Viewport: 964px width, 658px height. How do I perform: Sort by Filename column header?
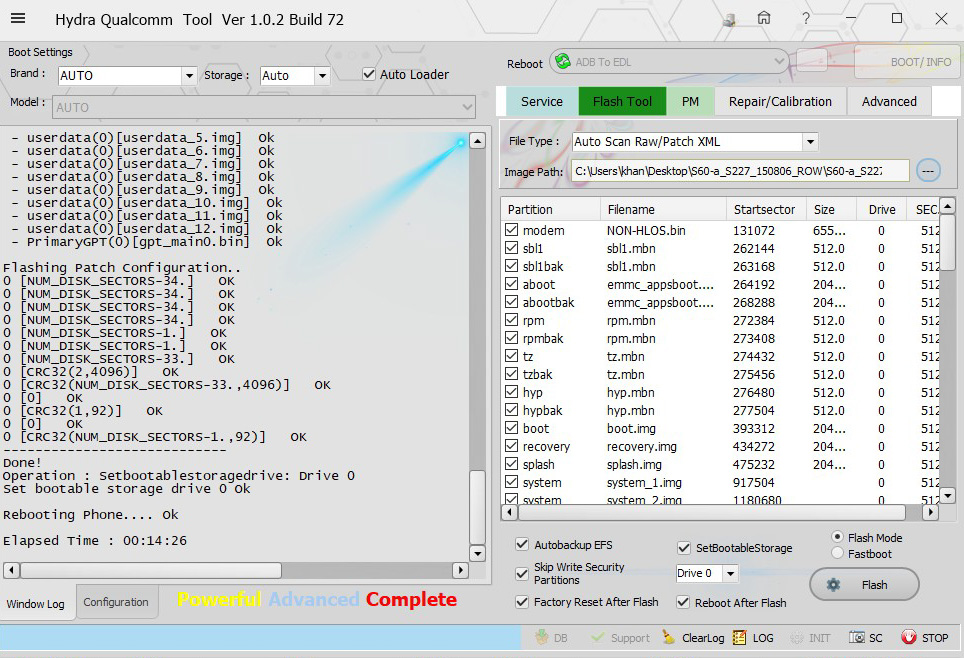pos(663,209)
